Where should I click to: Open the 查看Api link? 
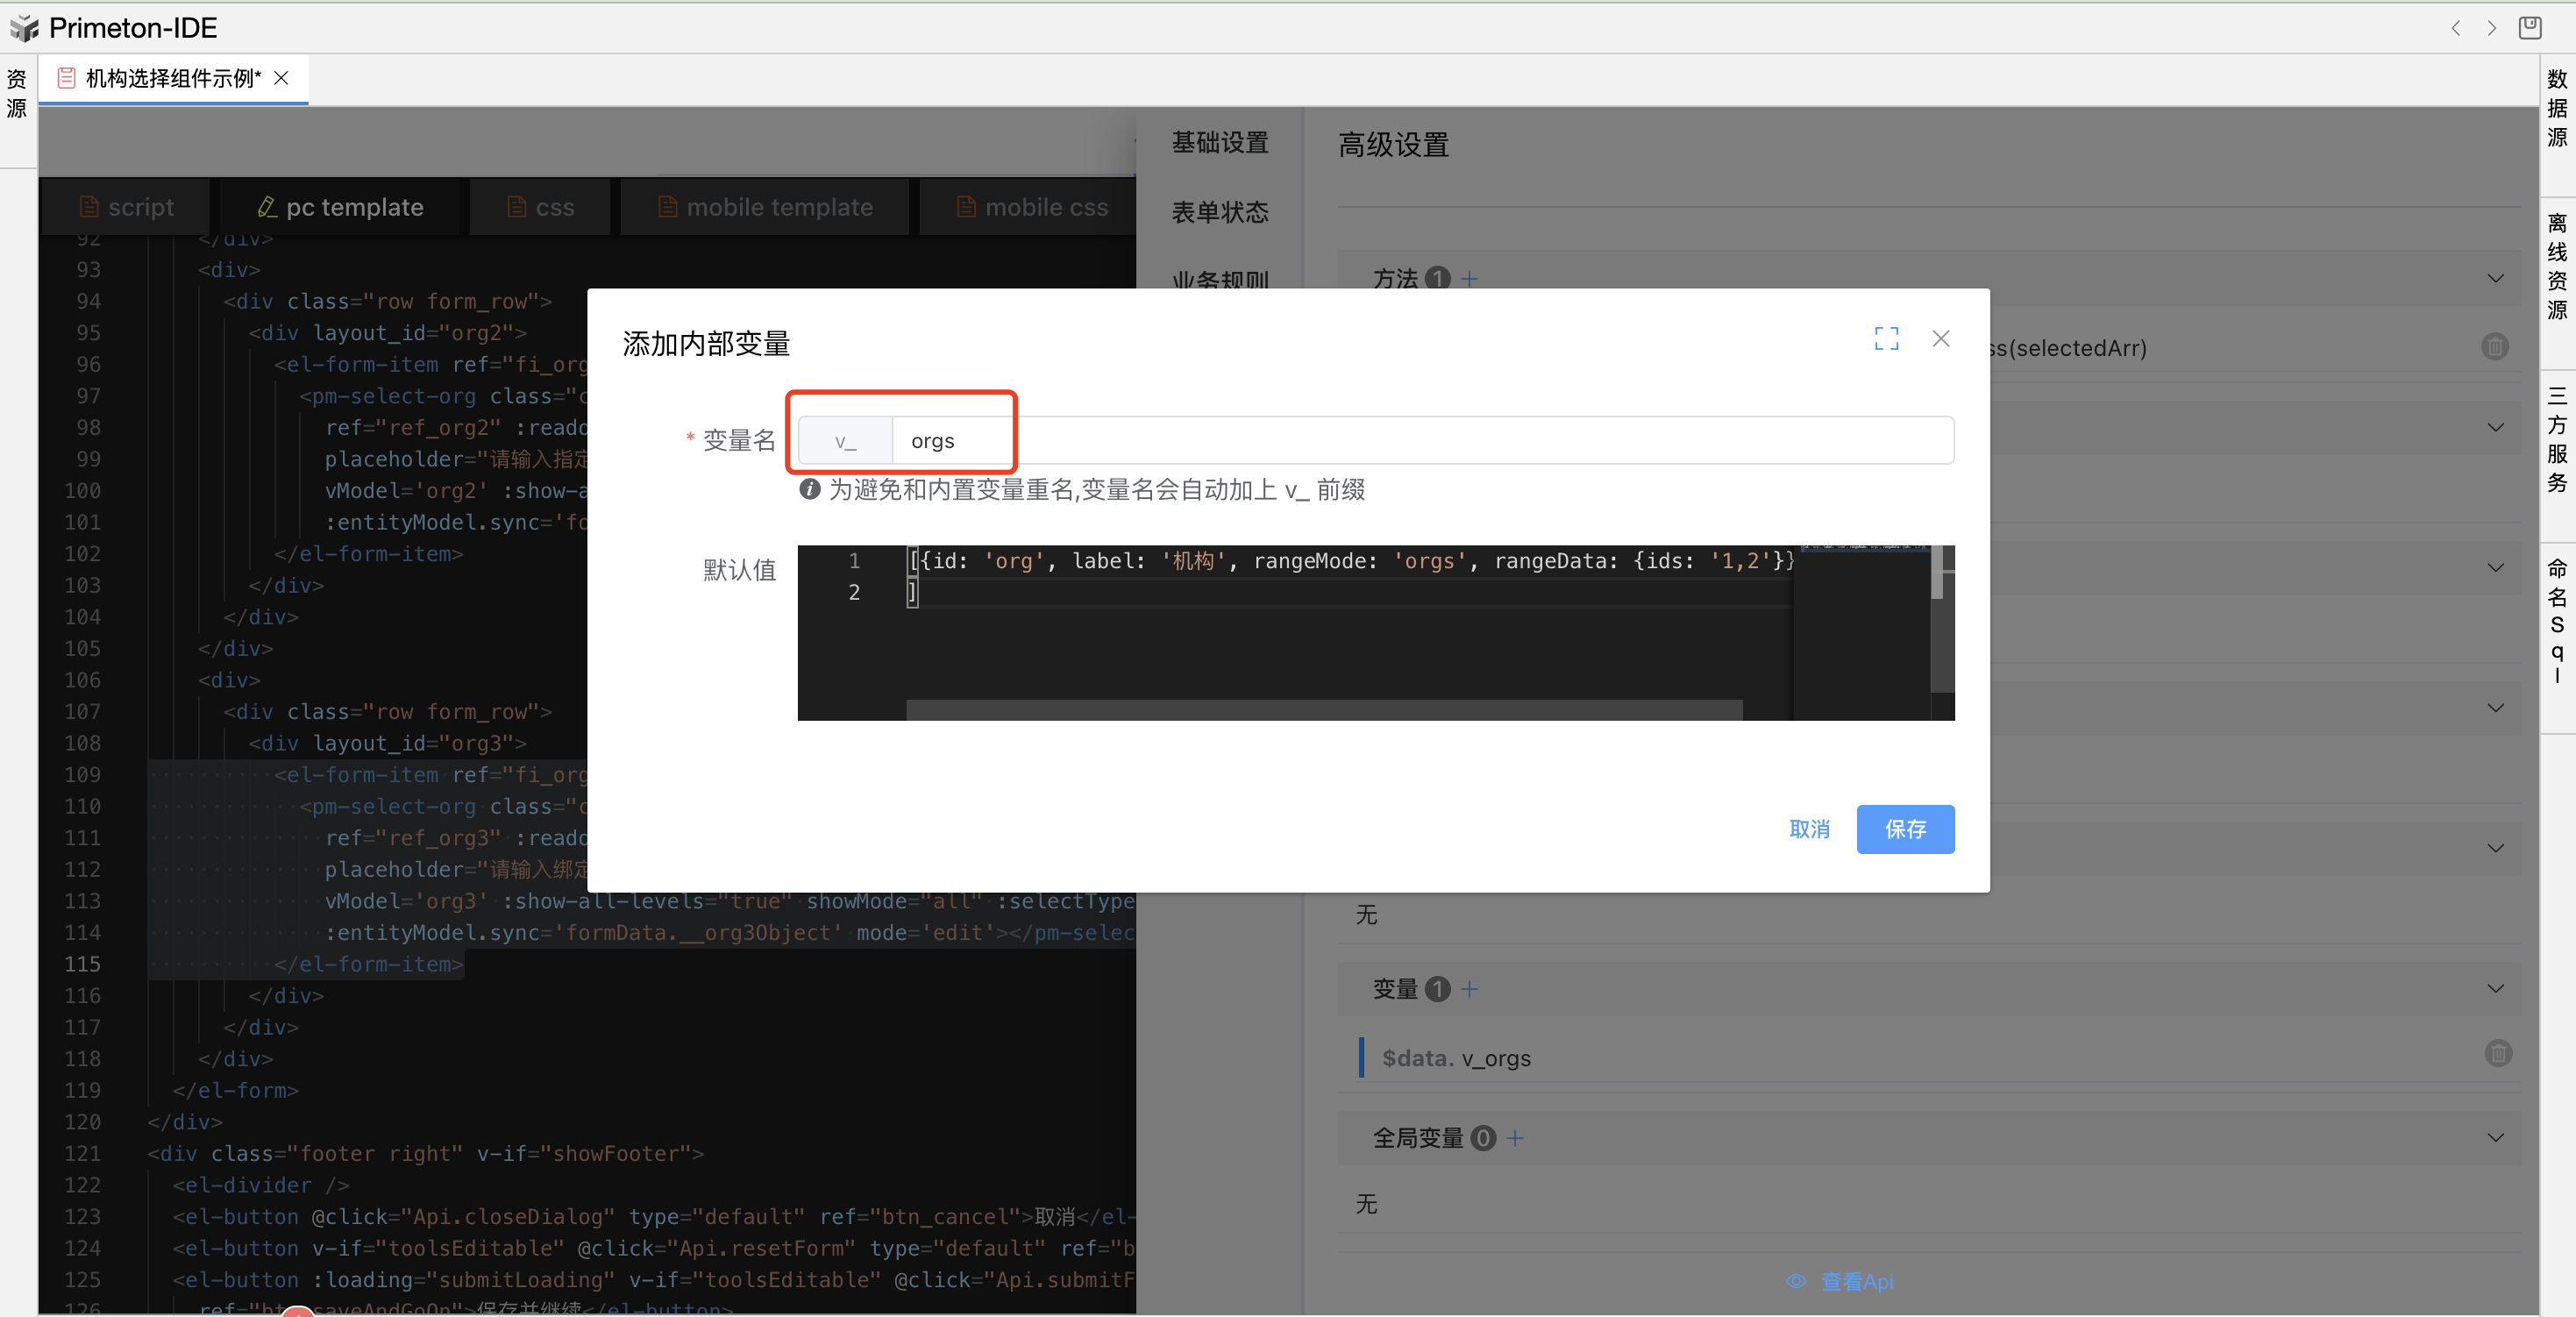tap(1855, 1281)
